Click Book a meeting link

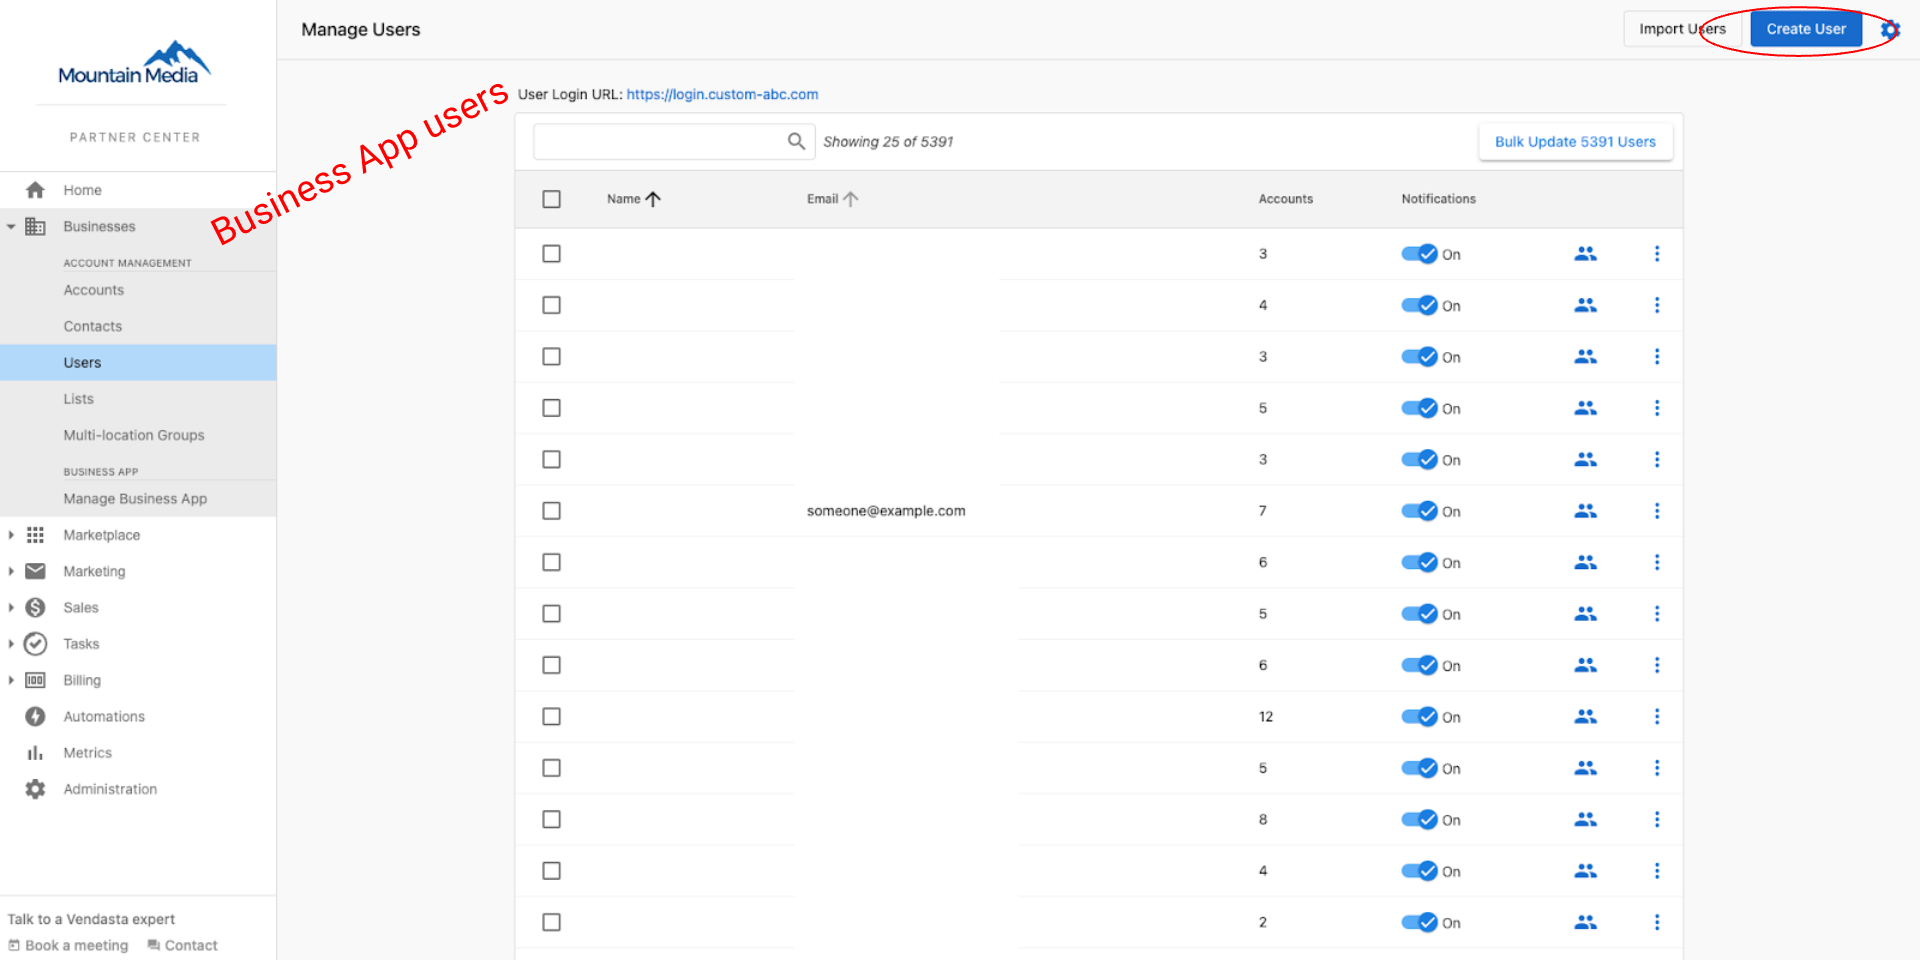[69, 945]
